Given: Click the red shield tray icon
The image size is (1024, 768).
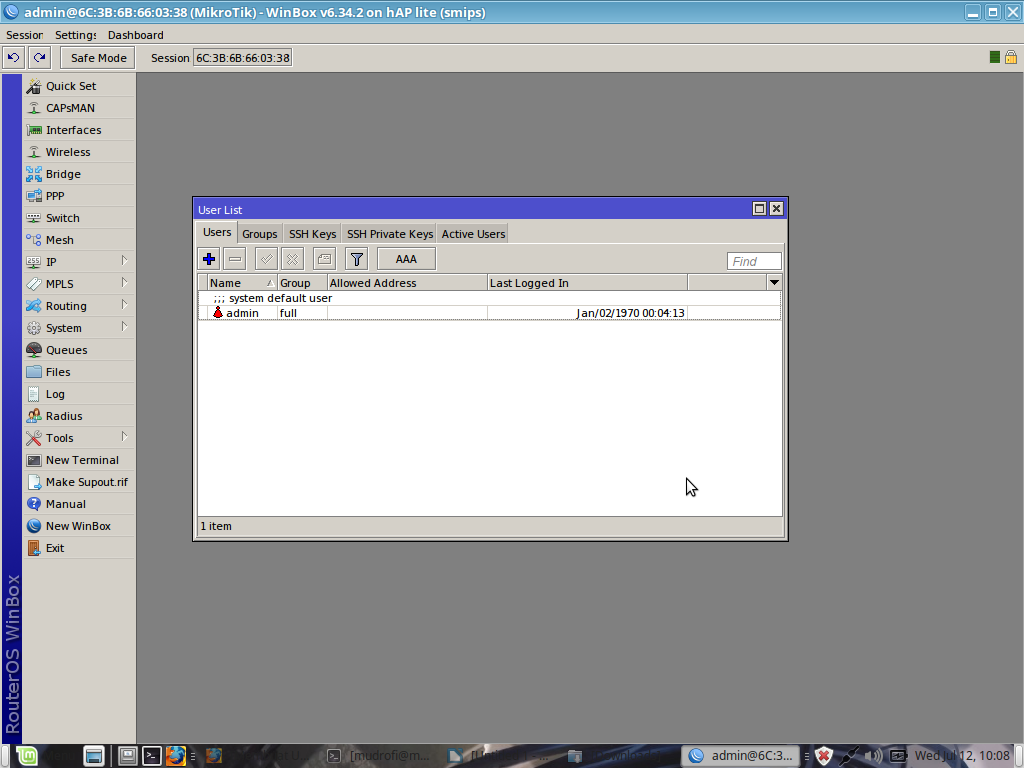Looking at the screenshot, I should [824, 756].
